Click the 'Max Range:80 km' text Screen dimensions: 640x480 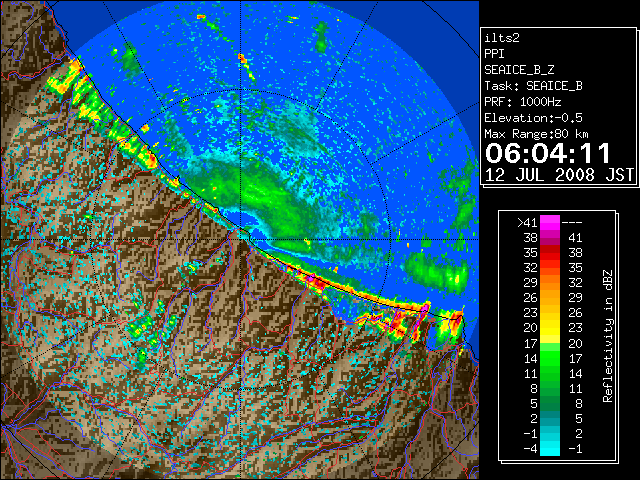tap(536, 134)
